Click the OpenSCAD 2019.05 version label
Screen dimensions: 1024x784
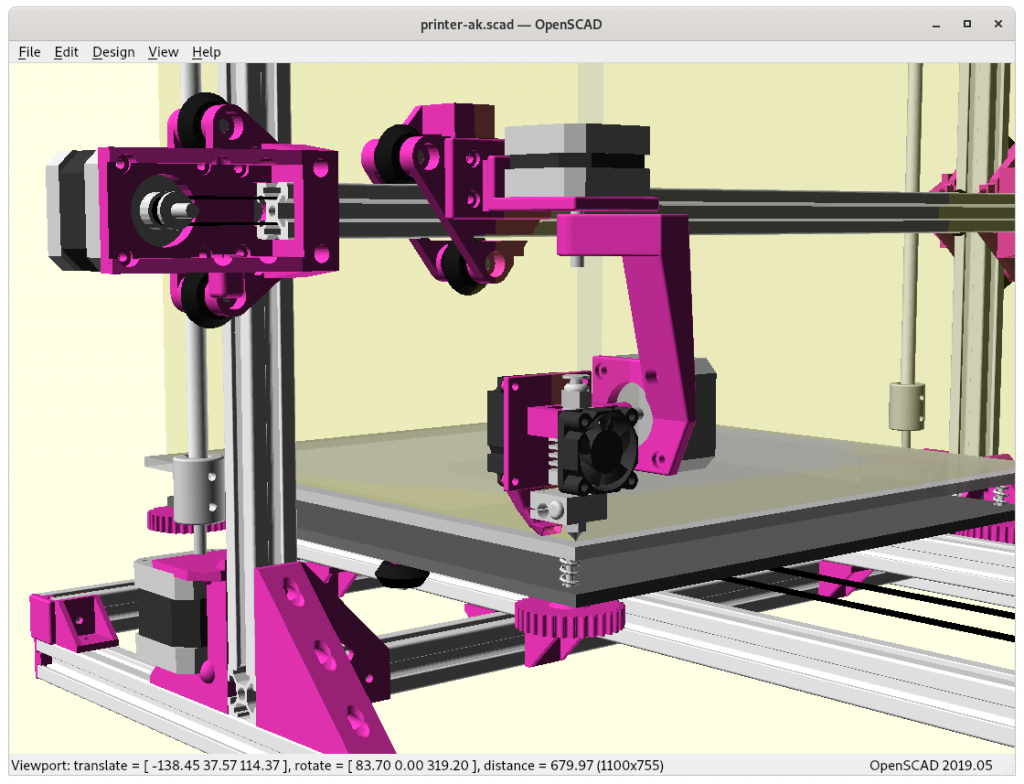click(x=931, y=765)
